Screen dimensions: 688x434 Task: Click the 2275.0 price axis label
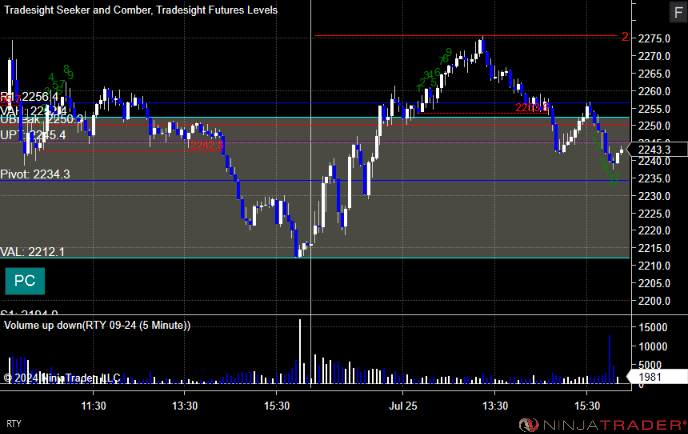[x=654, y=39]
